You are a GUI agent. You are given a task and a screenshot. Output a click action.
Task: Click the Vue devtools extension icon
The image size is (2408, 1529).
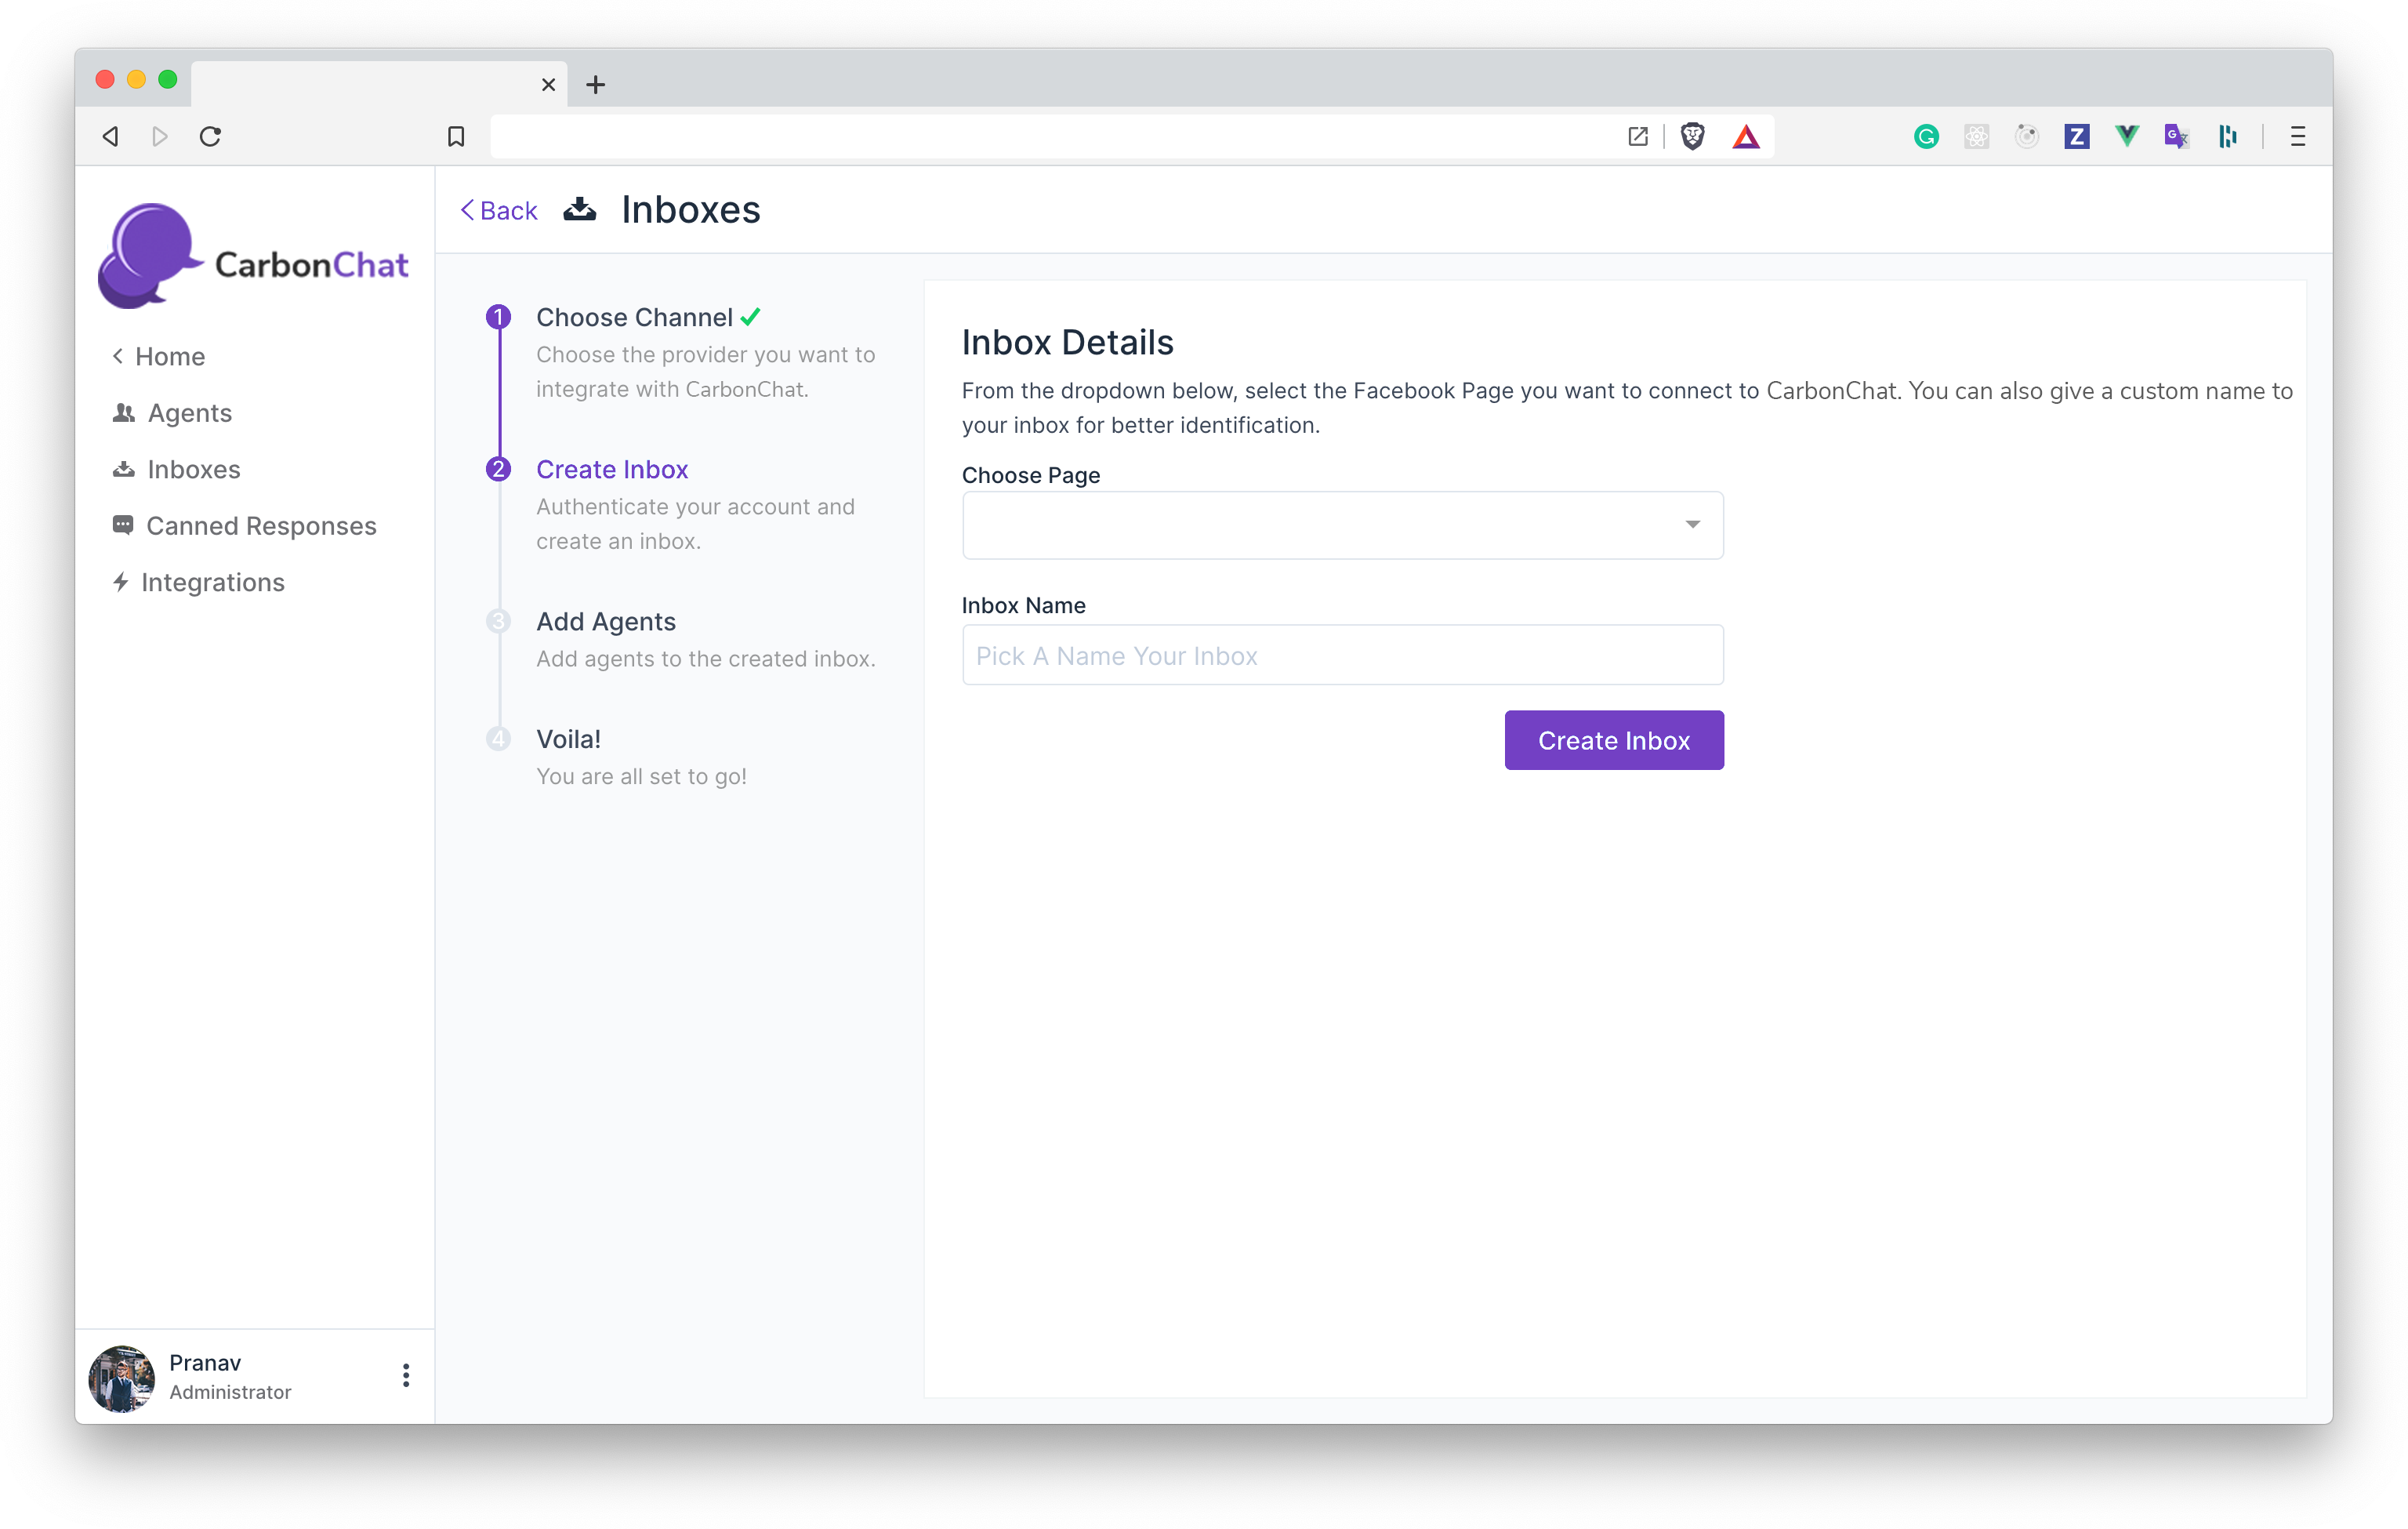coord(2126,136)
